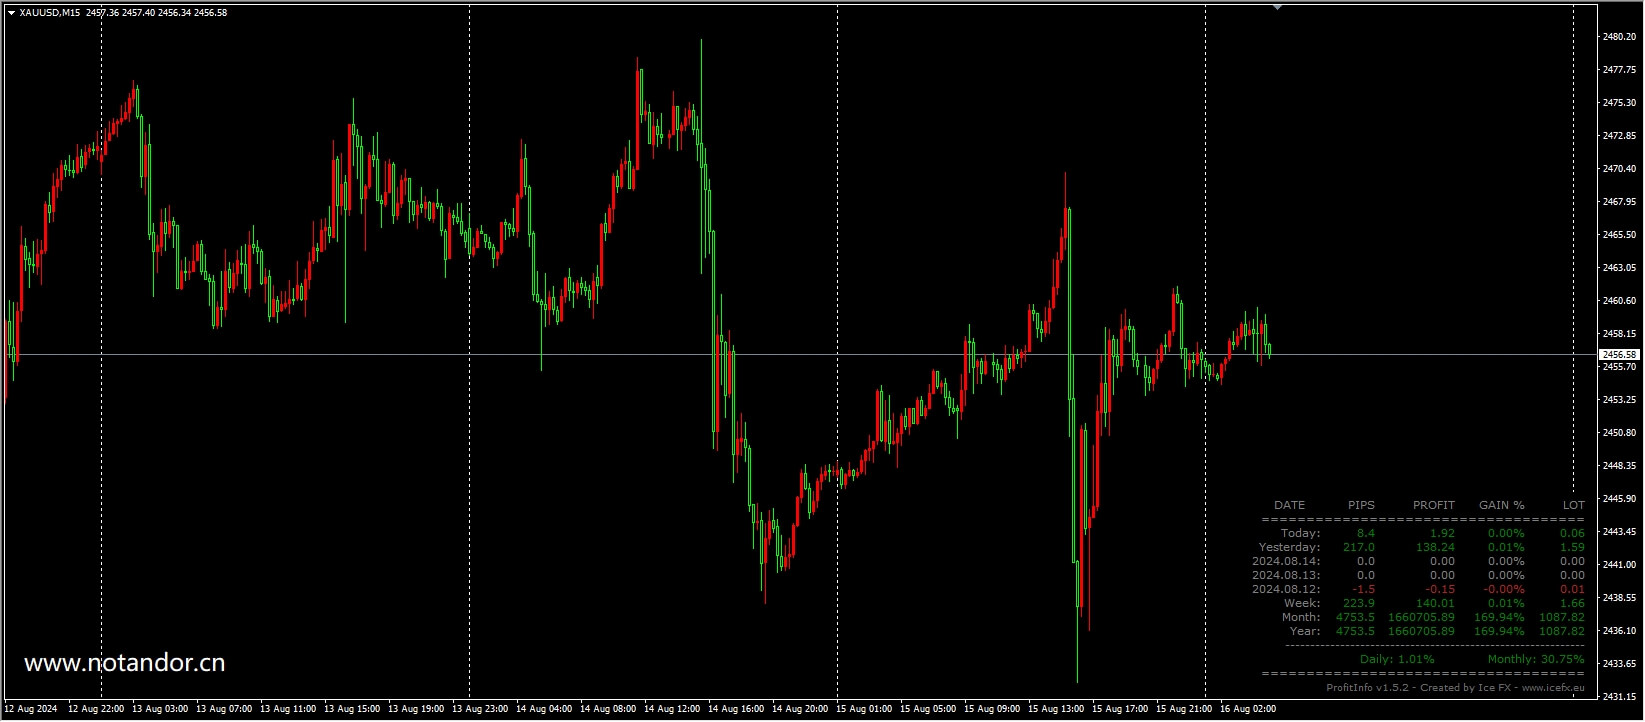Screen dimensions: 1645x722
Task: Click the Yesterday: row label
Action: [1289, 547]
